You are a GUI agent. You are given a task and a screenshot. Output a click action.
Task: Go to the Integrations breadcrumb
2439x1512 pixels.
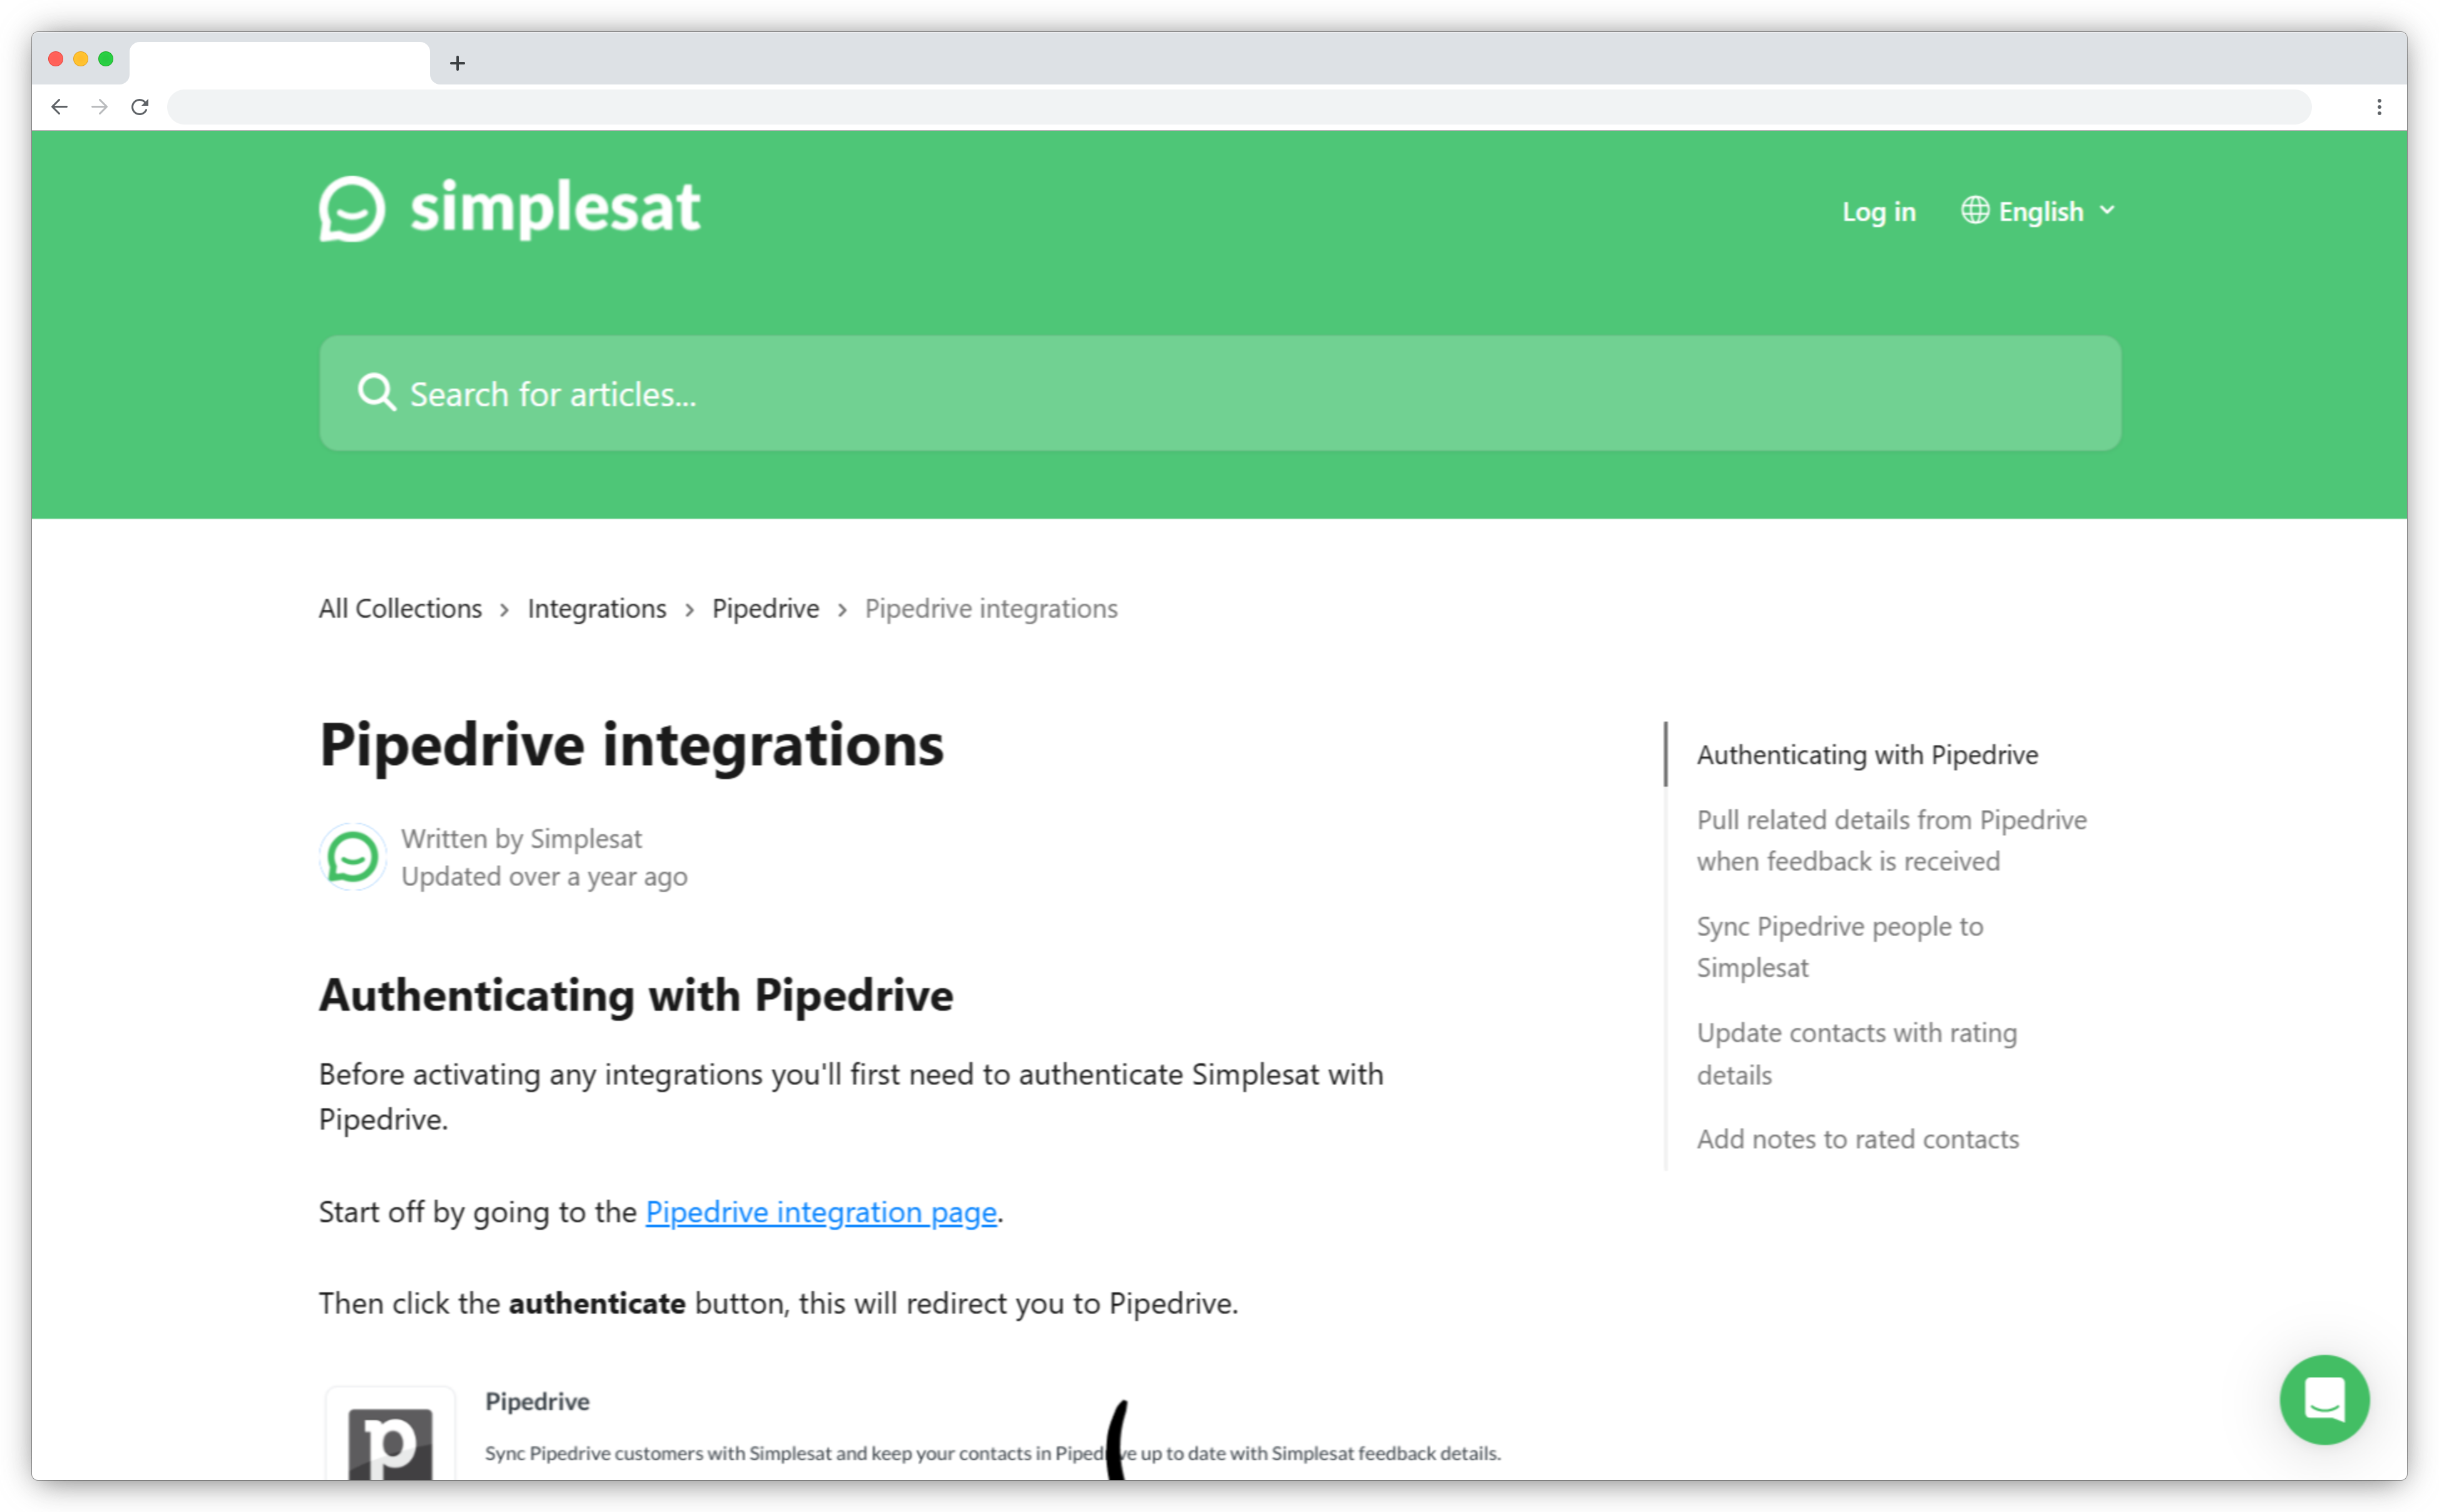(596, 608)
